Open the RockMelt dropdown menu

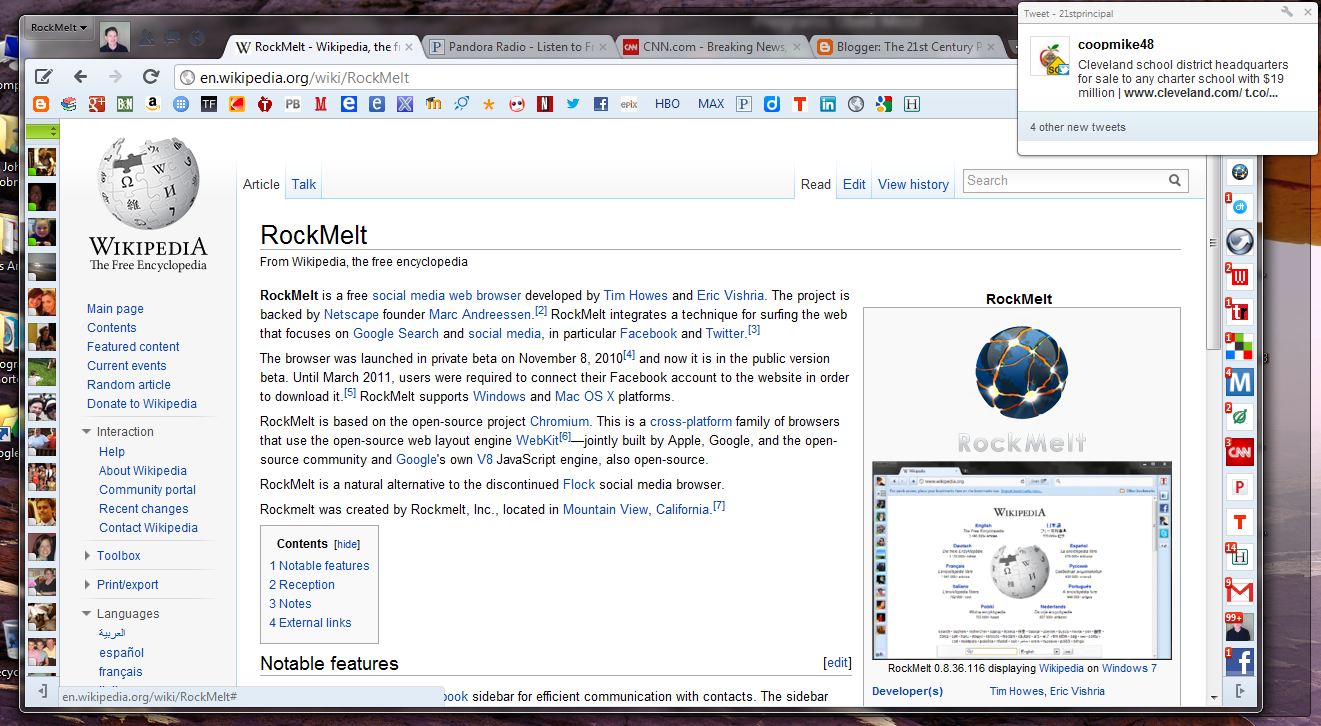click(x=58, y=27)
